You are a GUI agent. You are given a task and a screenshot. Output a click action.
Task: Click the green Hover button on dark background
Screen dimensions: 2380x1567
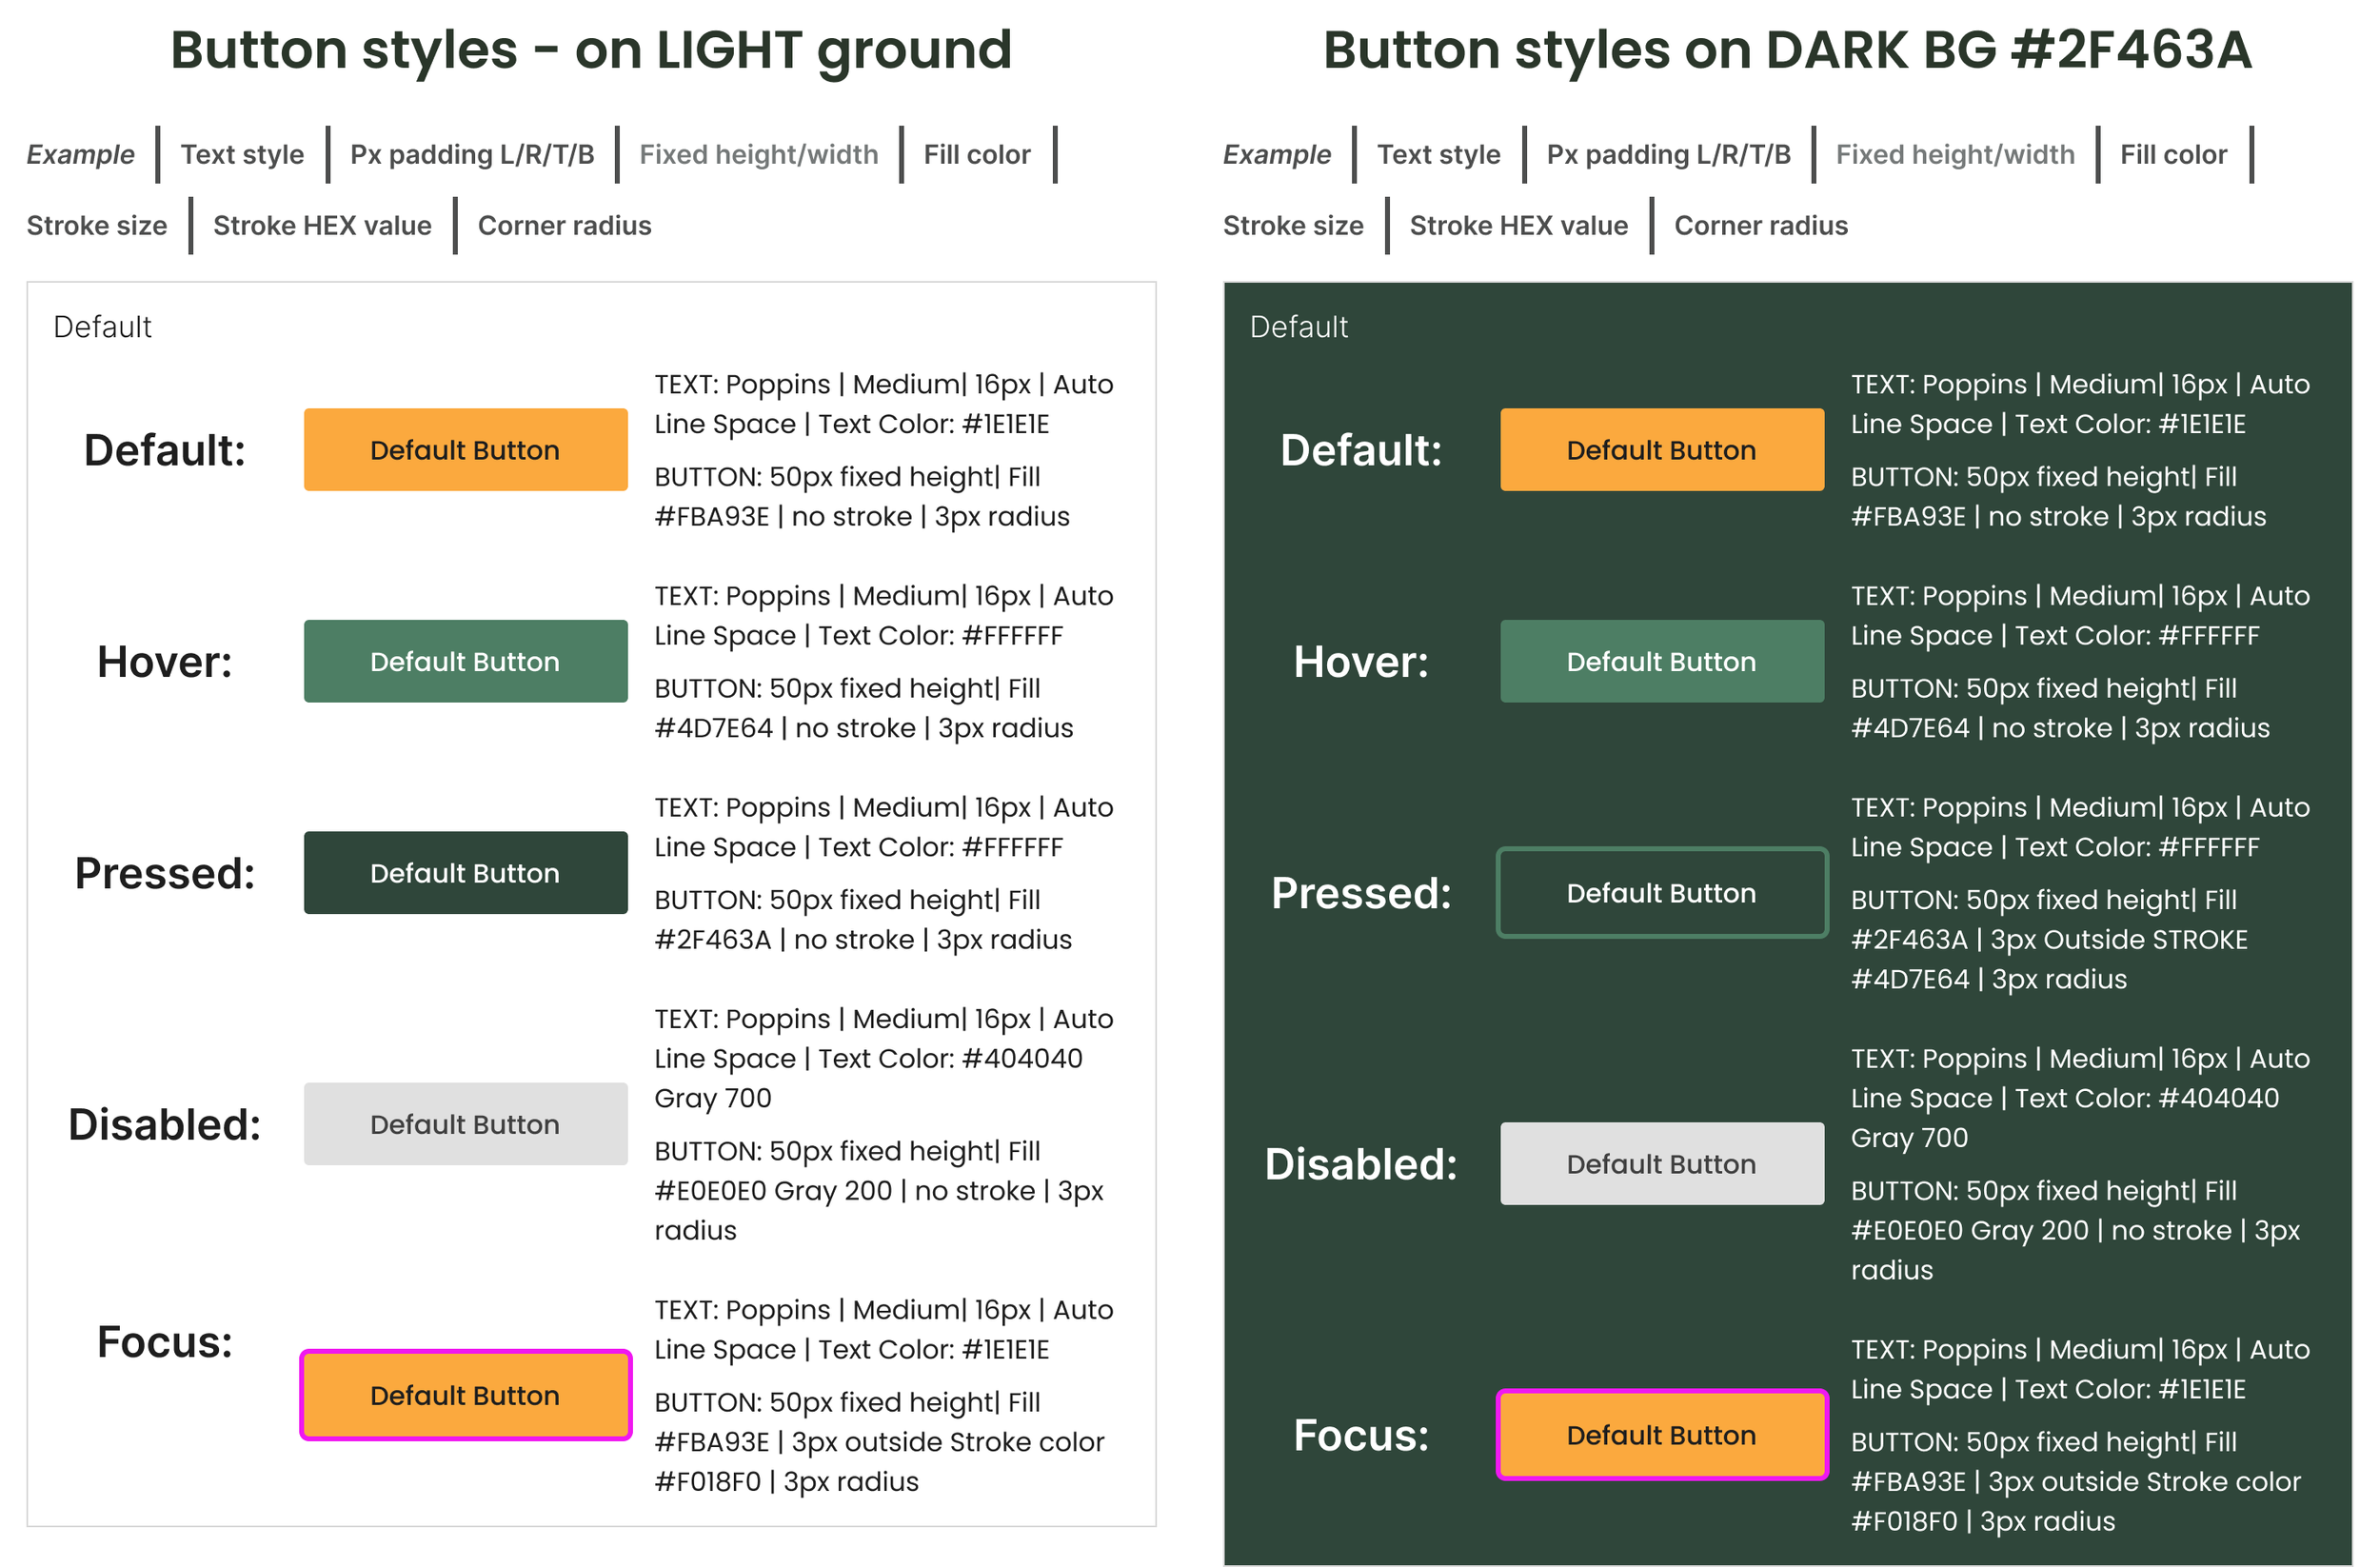click(x=1662, y=661)
